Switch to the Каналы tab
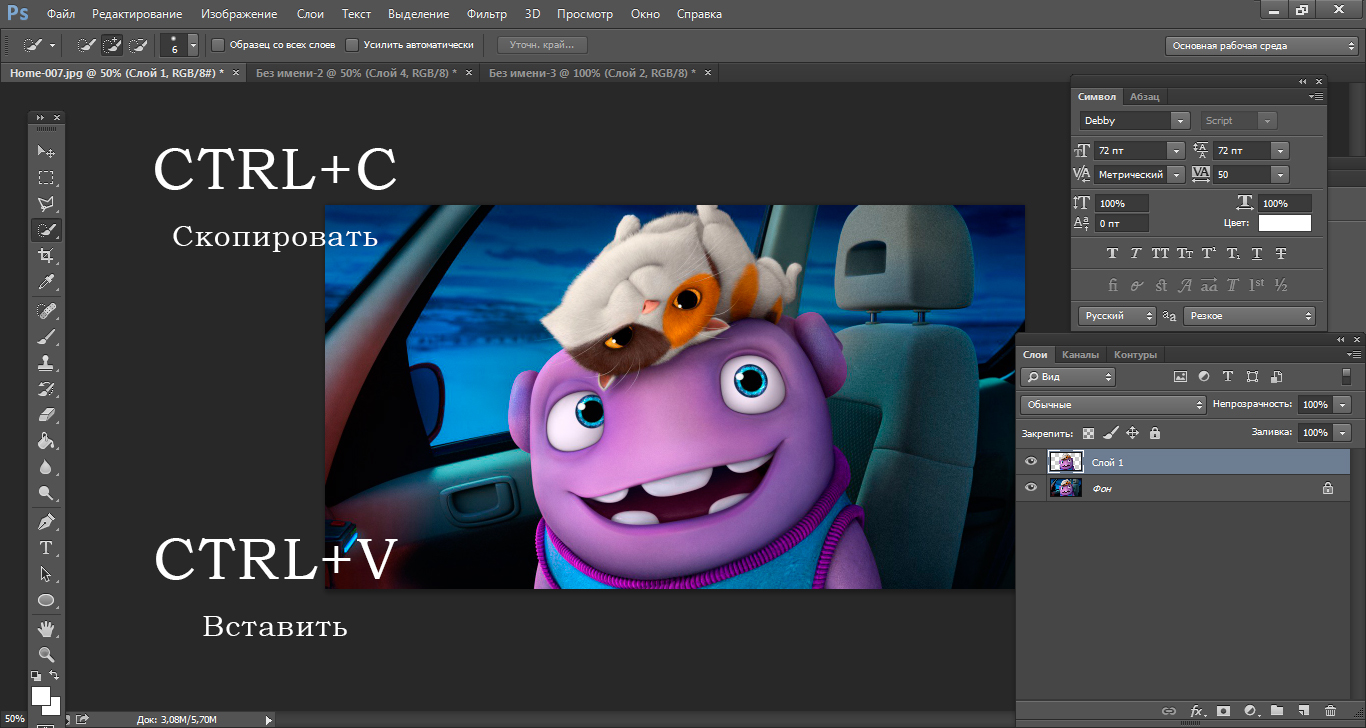1366x728 pixels. [x=1080, y=354]
